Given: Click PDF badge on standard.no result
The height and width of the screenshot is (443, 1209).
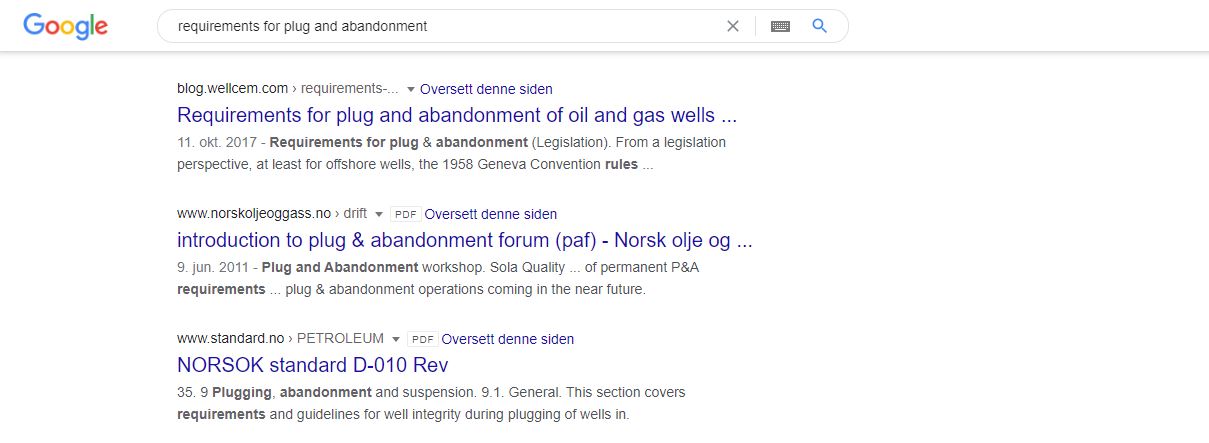Looking at the screenshot, I should tap(423, 339).
